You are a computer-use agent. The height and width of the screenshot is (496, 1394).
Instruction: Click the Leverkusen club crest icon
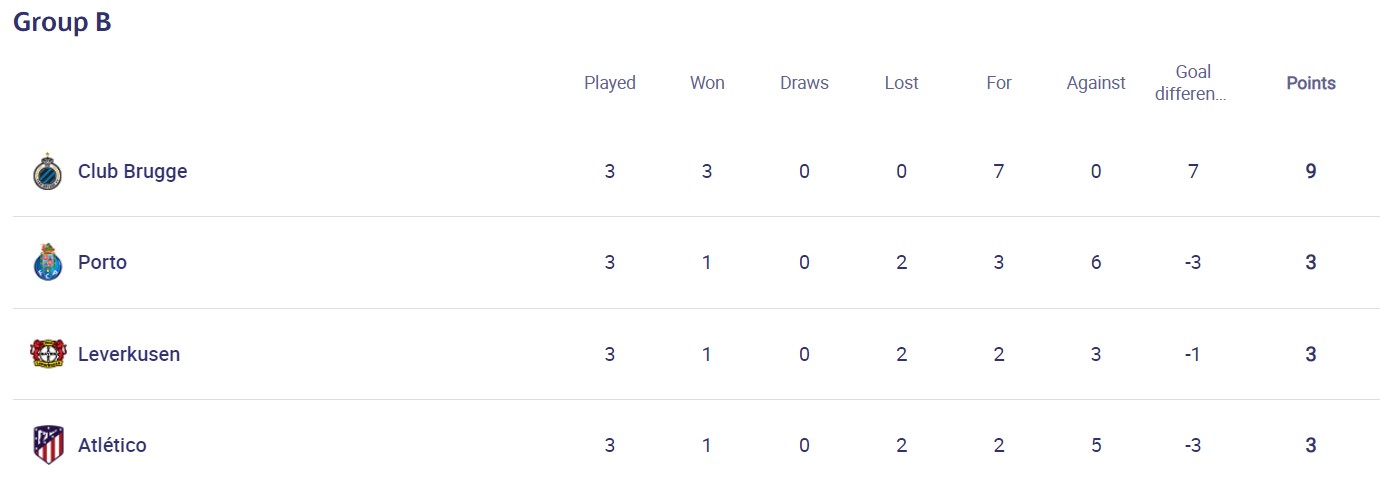pyautogui.click(x=47, y=354)
